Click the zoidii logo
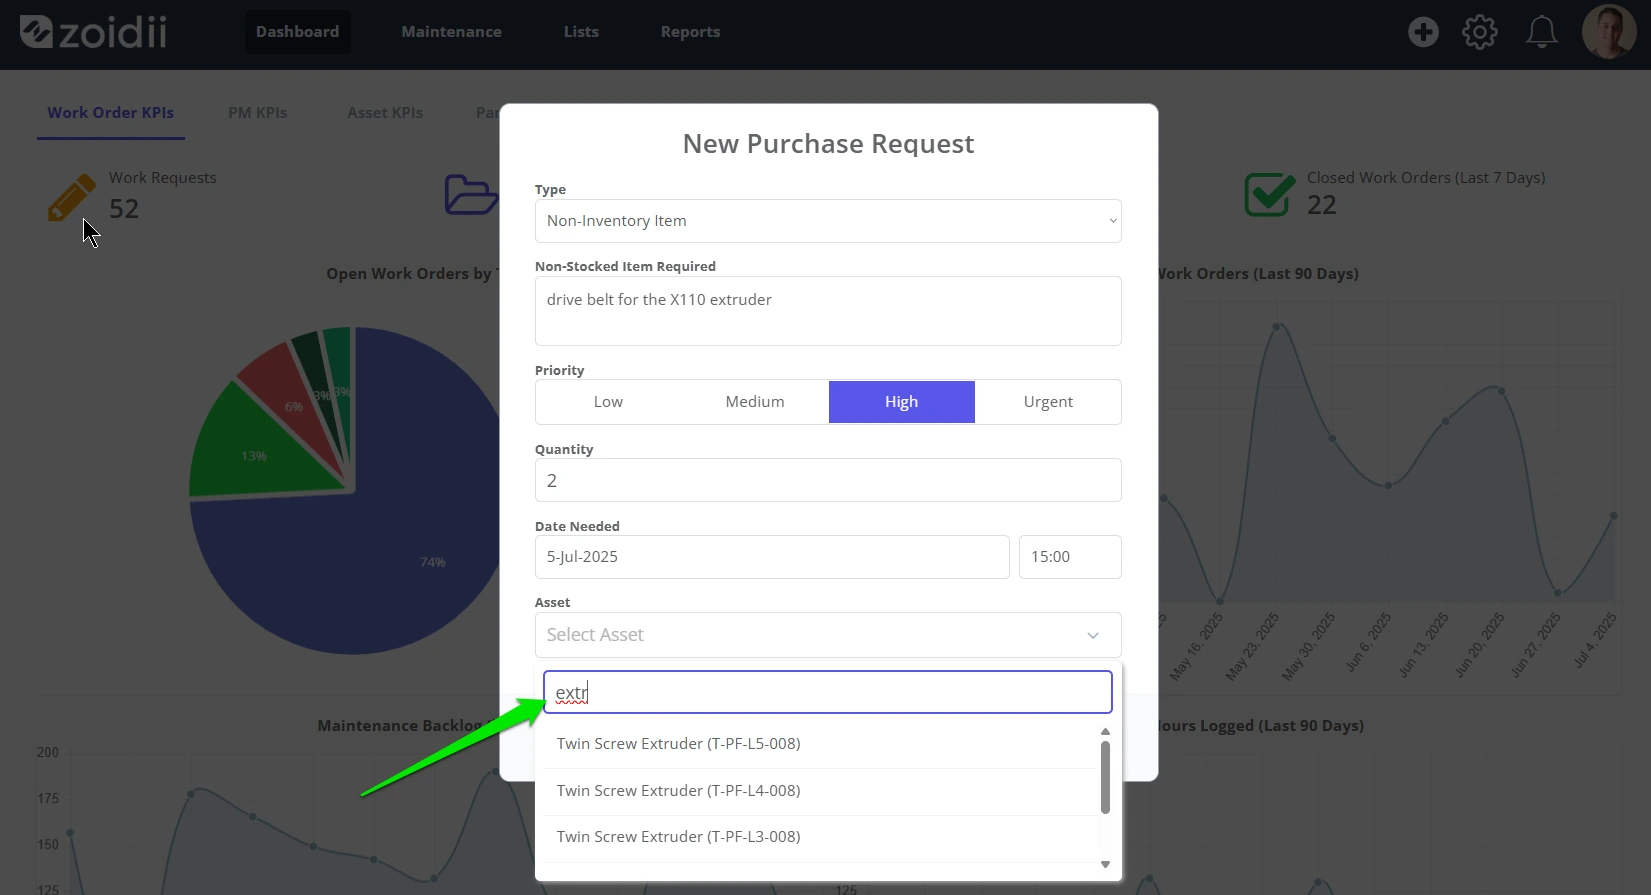The width and height of the screenshot is (1651, 895). 93,32
